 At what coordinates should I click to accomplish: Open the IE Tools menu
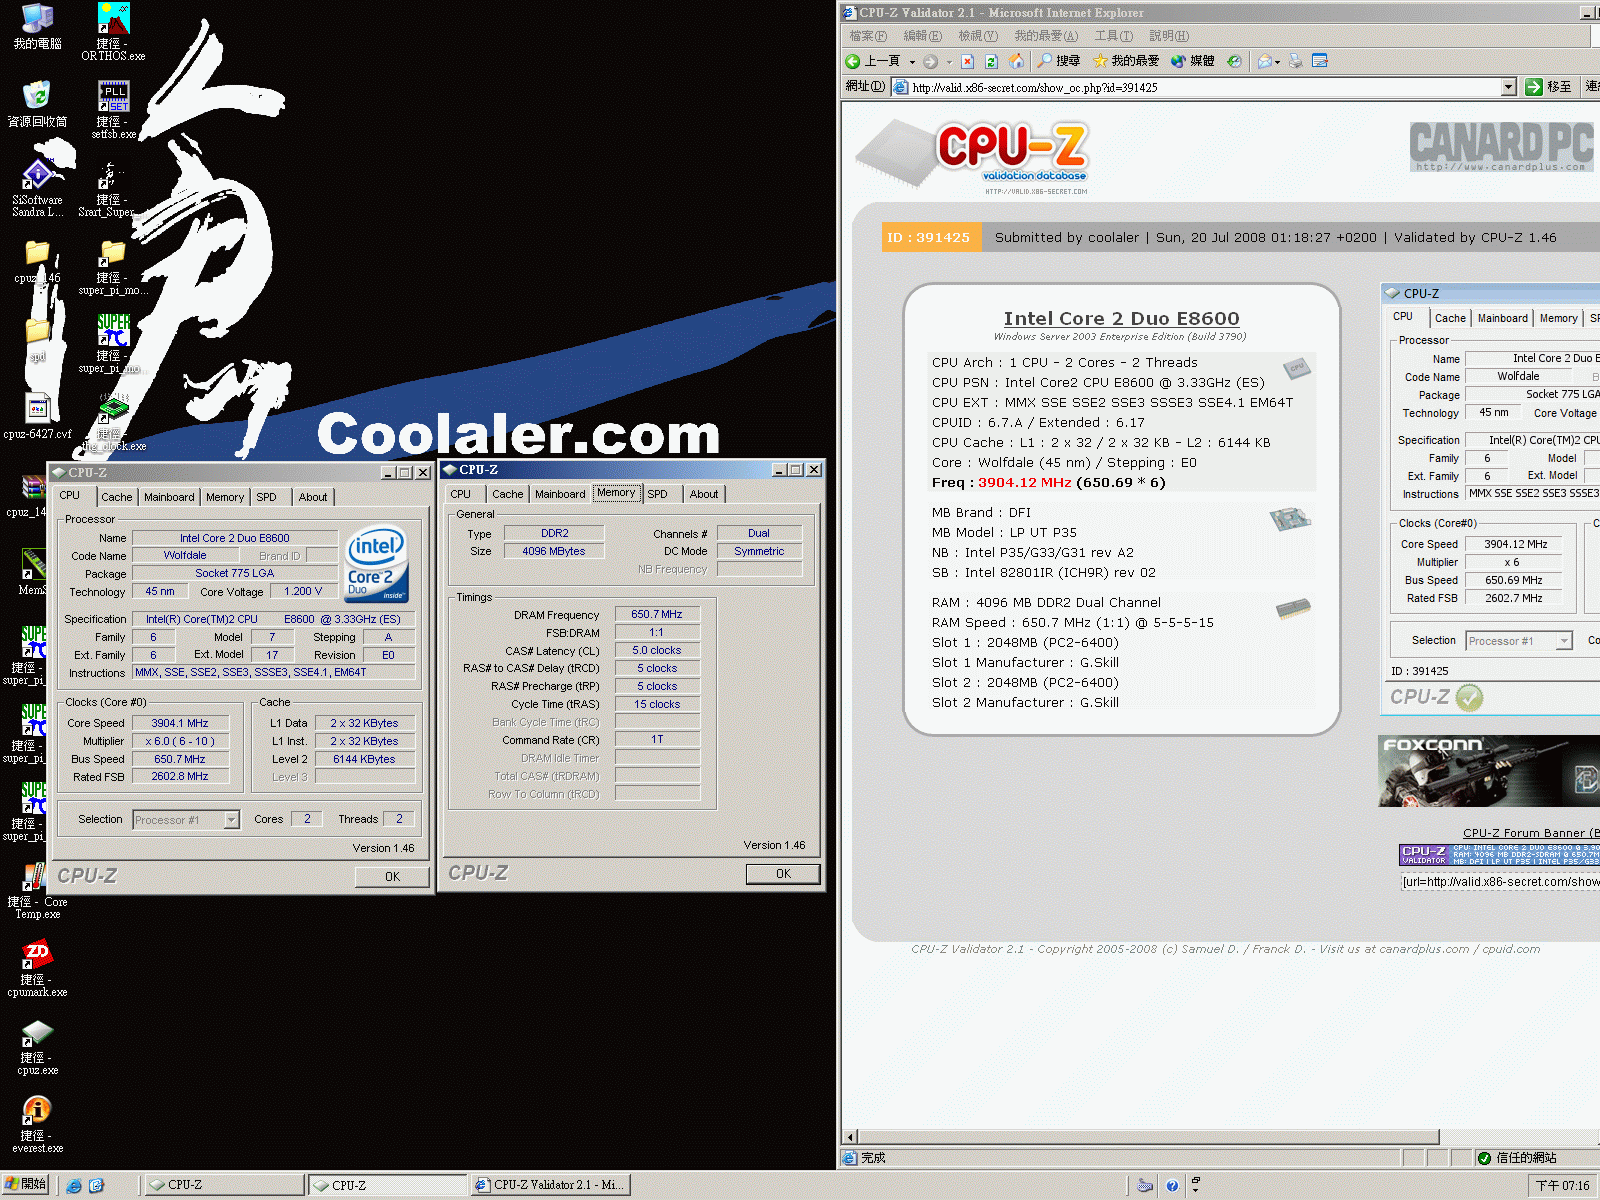click(1113, 36)
